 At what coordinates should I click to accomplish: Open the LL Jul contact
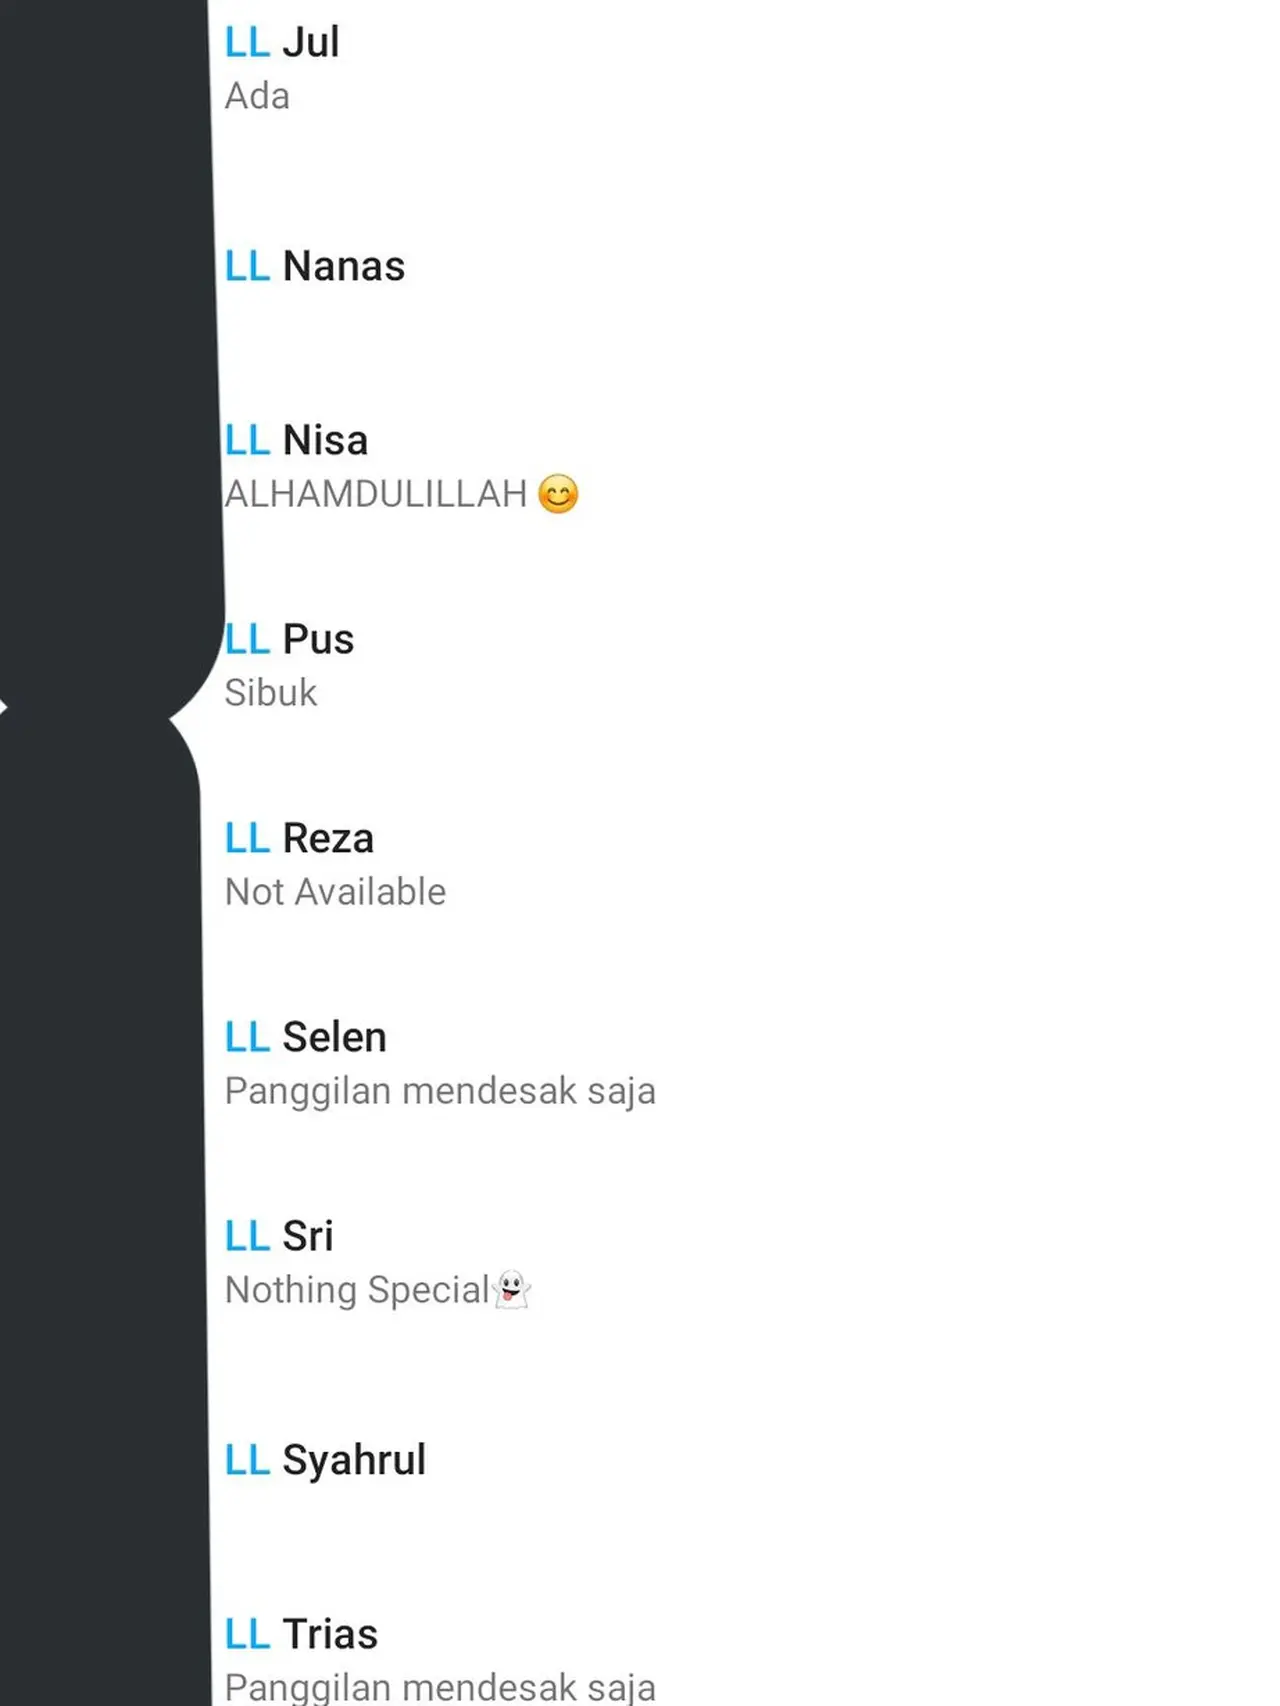[x=282, y=43]
